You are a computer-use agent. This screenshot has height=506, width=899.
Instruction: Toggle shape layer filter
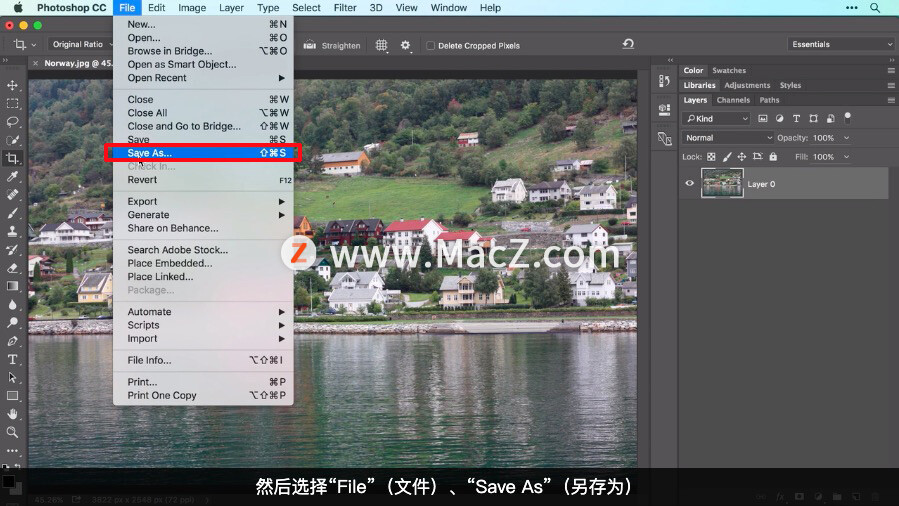[813, 119]
